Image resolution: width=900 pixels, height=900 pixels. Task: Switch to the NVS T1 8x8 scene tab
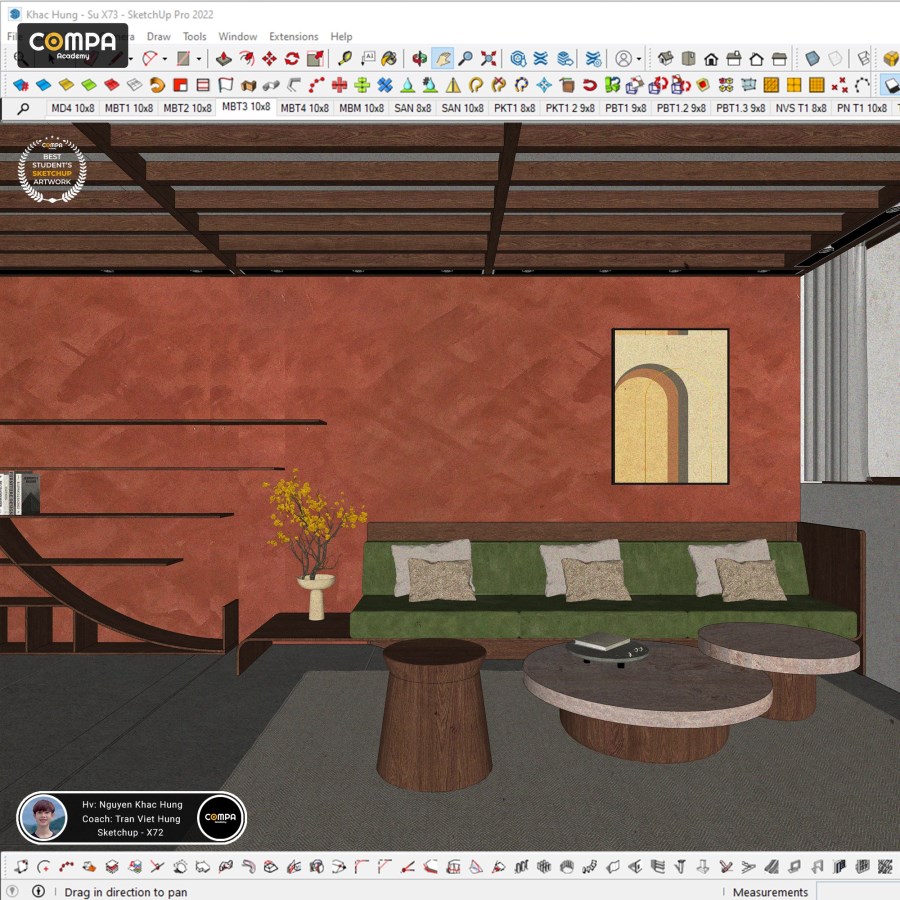801,108
